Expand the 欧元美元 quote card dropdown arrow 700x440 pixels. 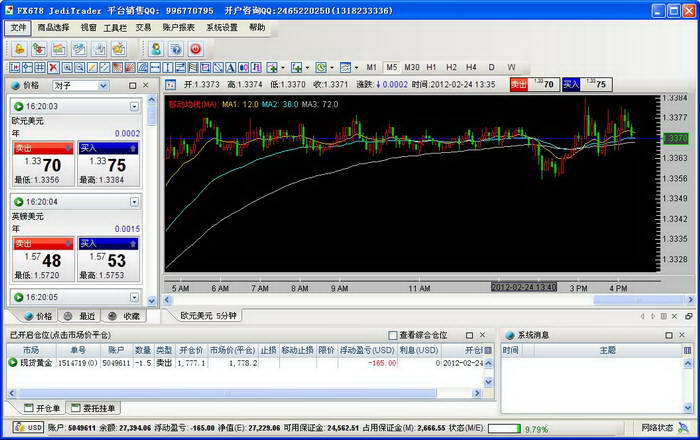134,105
